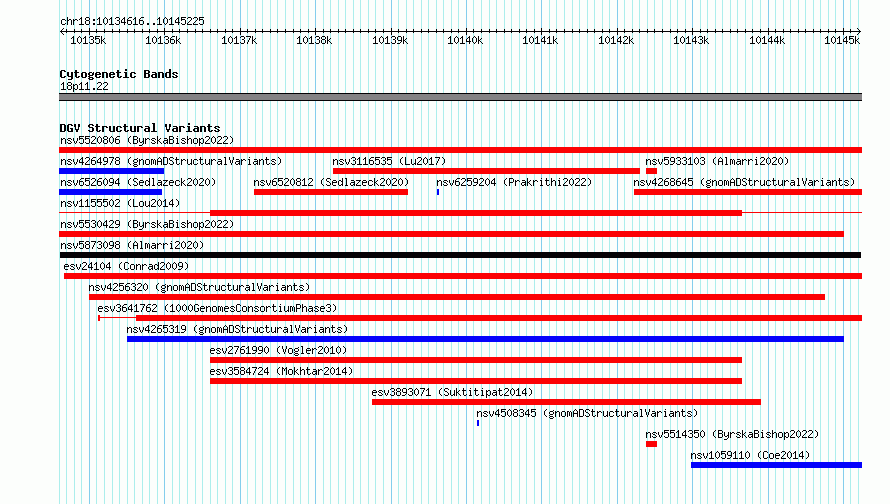Select the short red bar under nsv5514350
Screen dimensions: 890x504
652,444
